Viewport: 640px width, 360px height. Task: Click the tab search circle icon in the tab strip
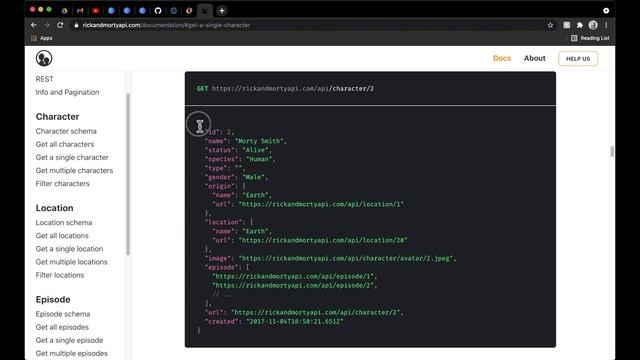pyautogui.click(x=606, y=11)
